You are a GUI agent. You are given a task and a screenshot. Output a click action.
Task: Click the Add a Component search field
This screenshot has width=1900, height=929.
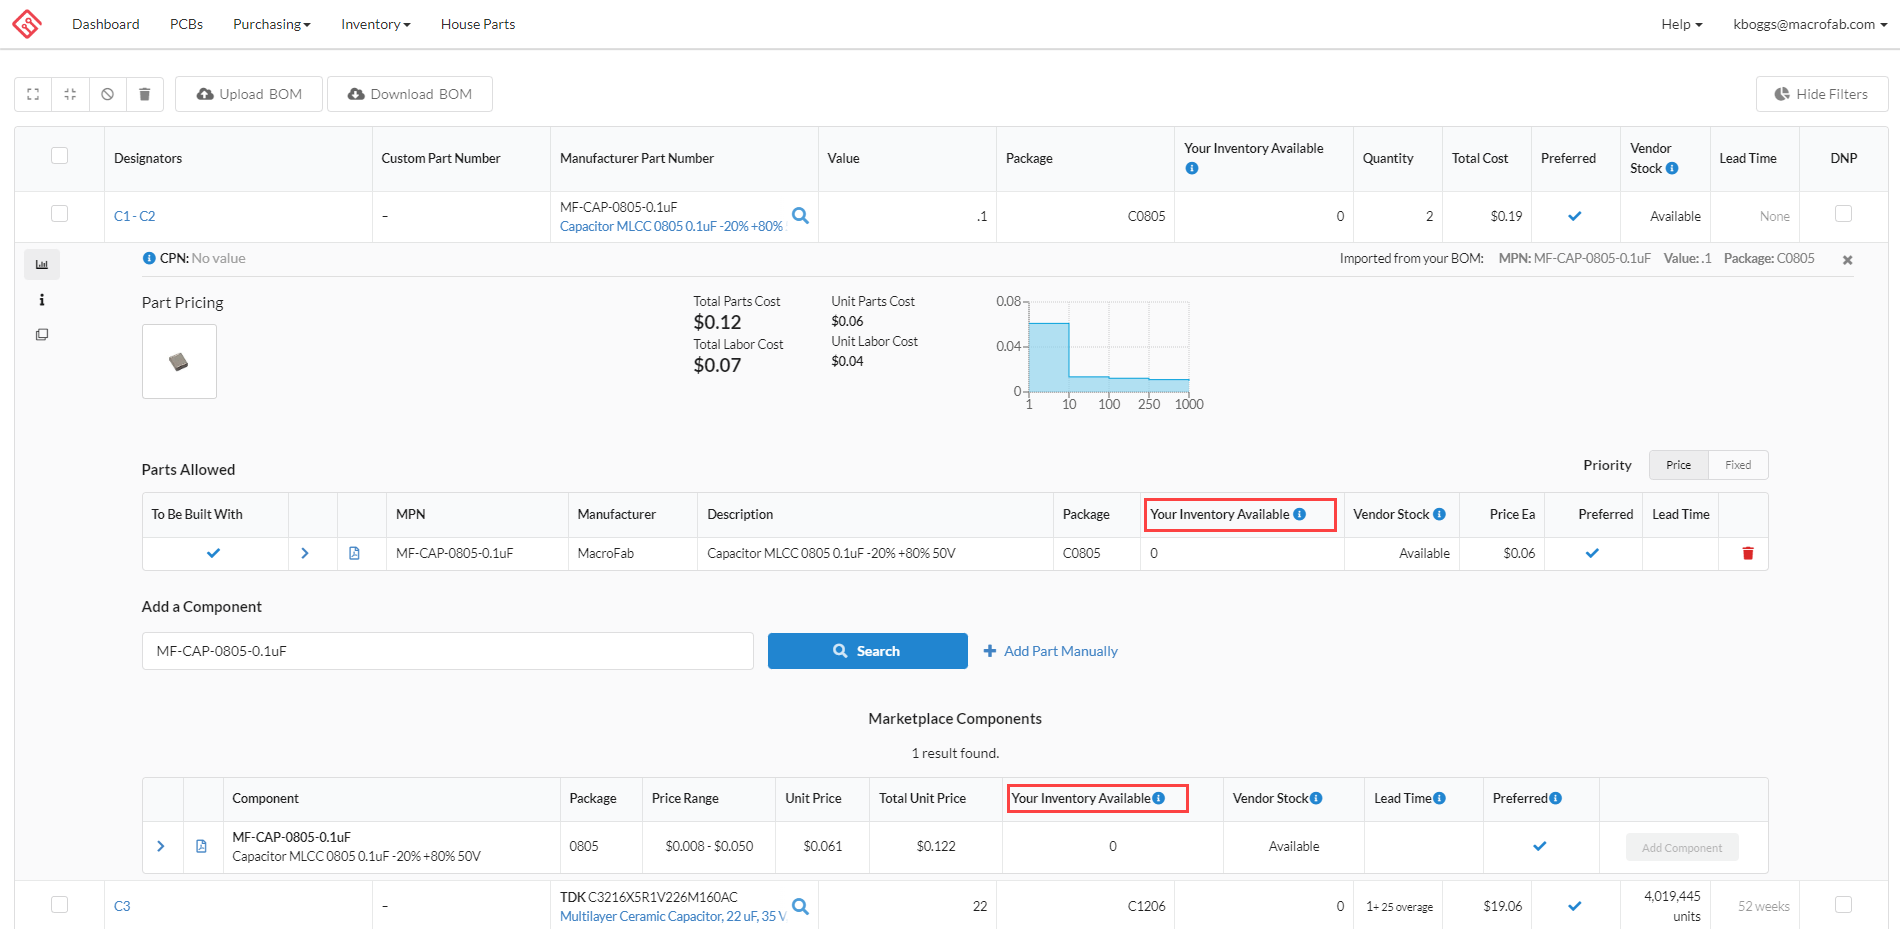pos(447,651)
